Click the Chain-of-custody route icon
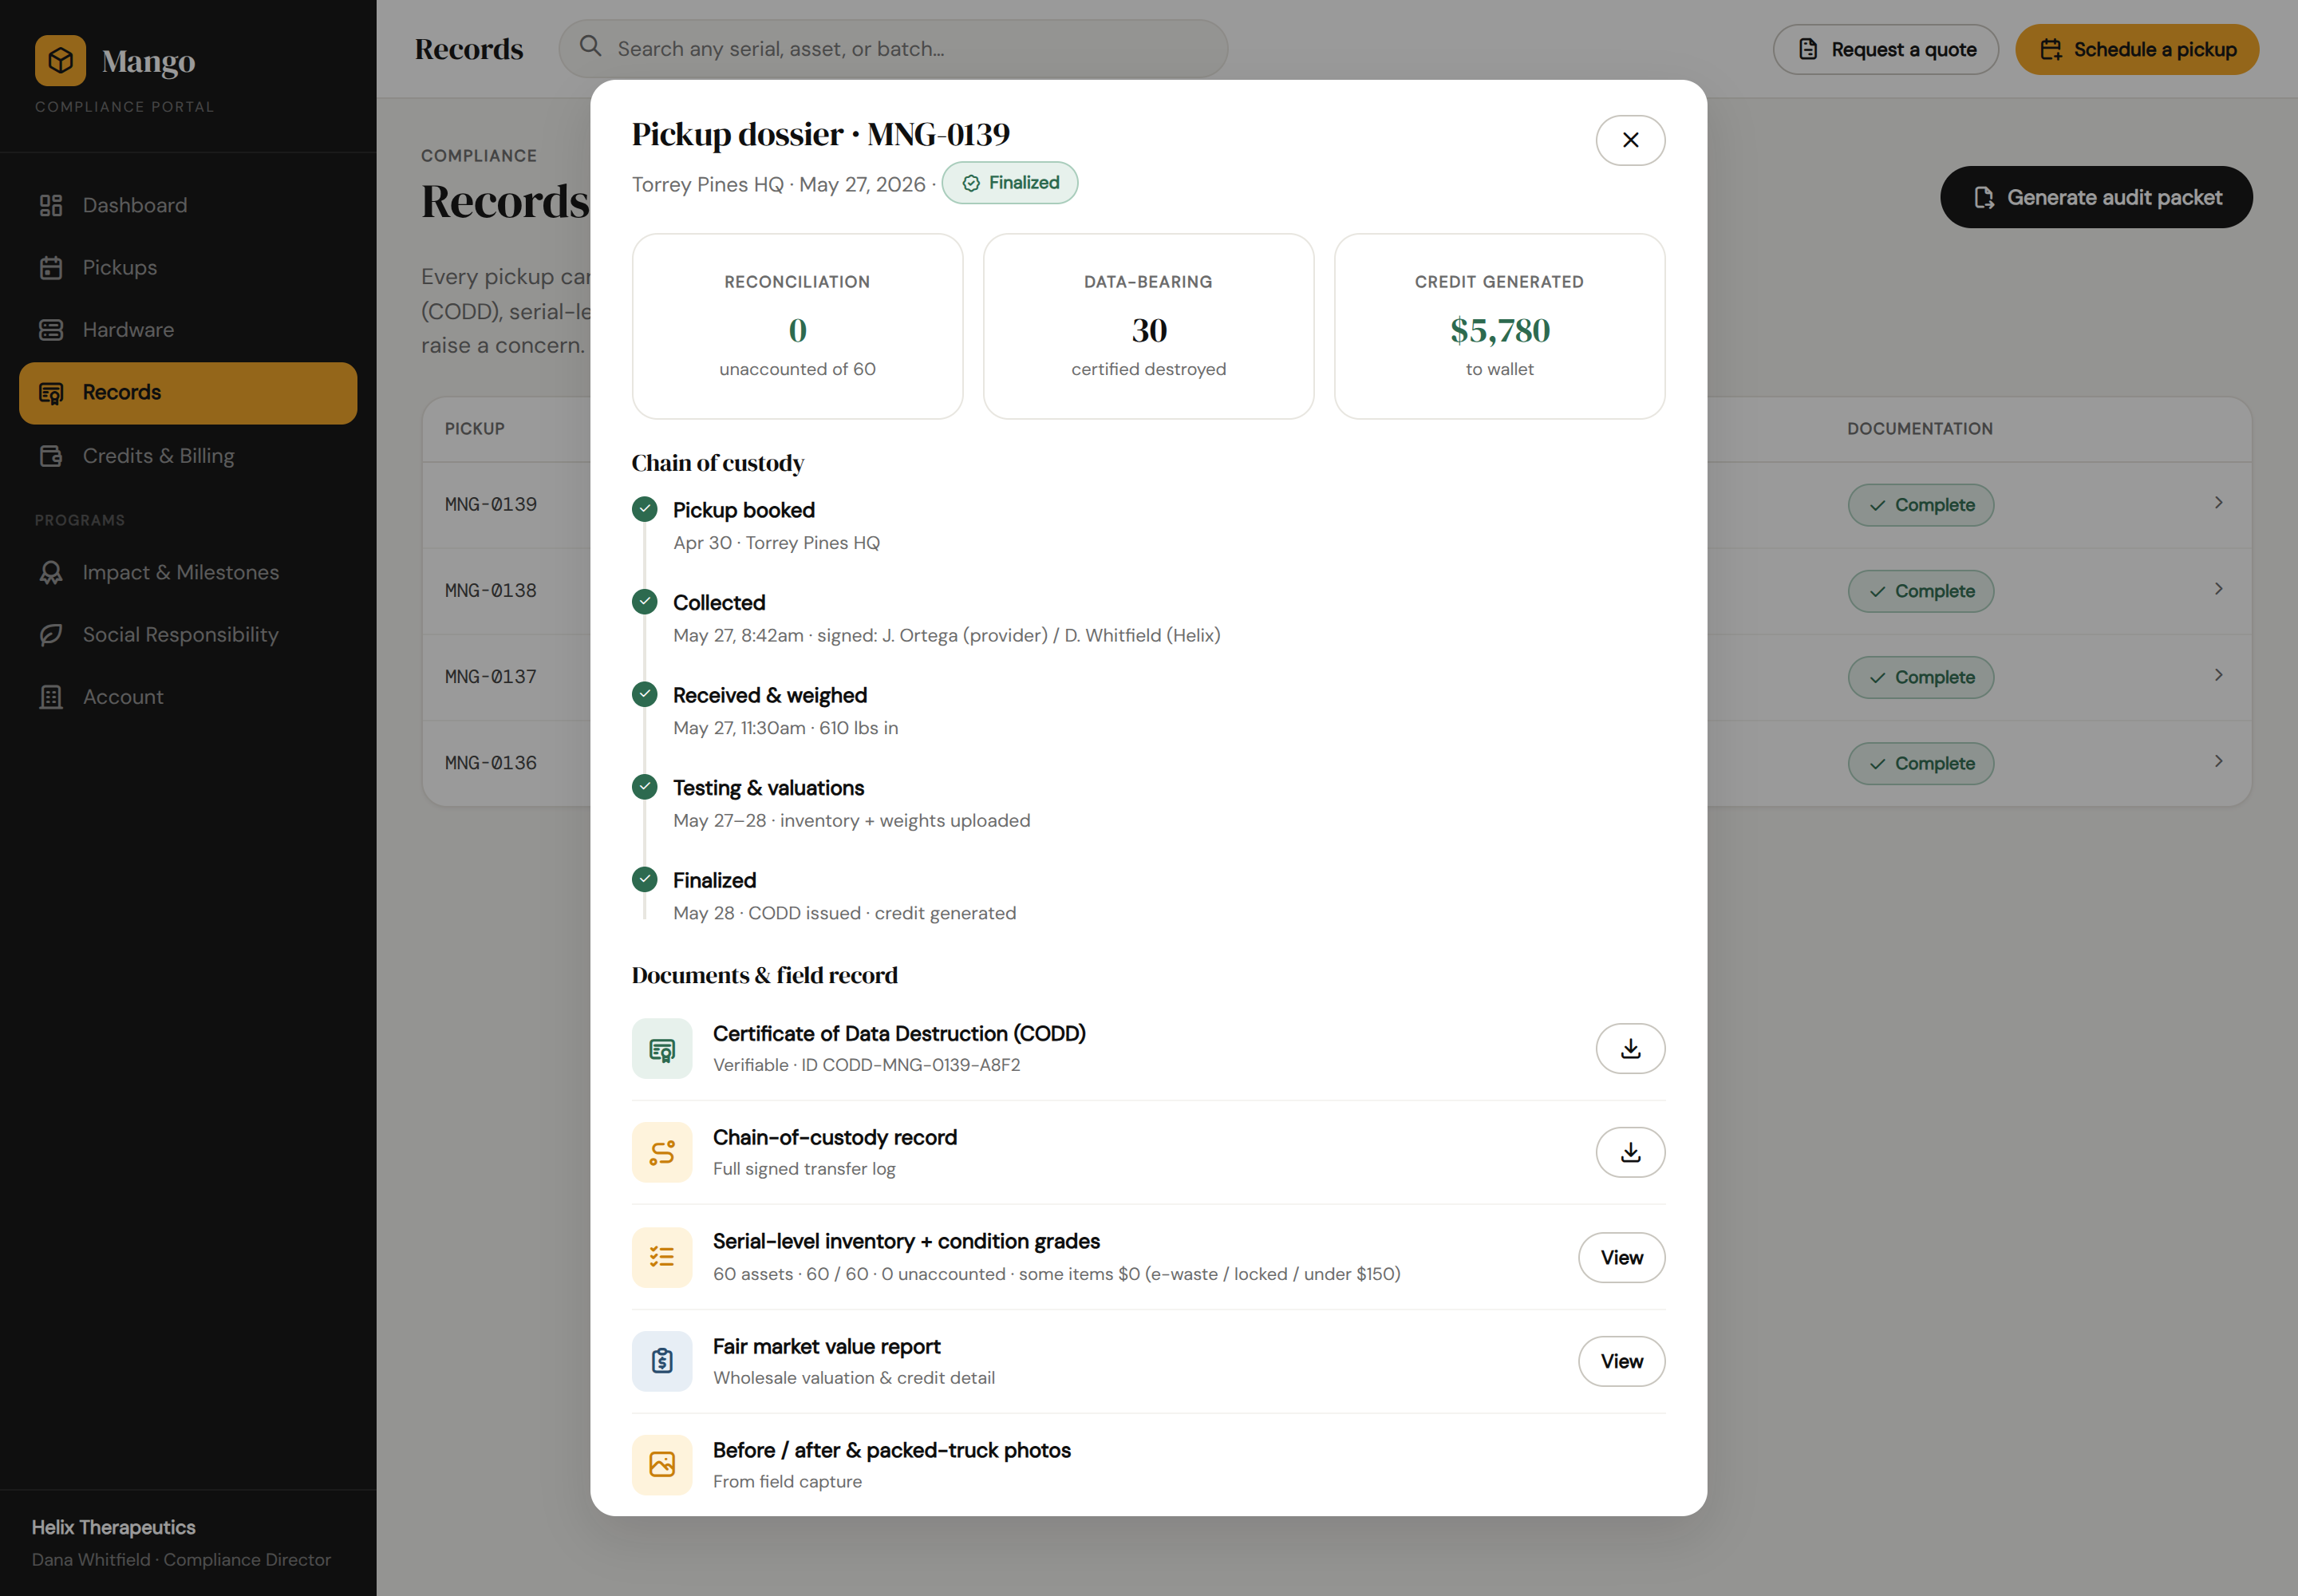Screen dimensions: 2298x1596 coord(662,1153)
